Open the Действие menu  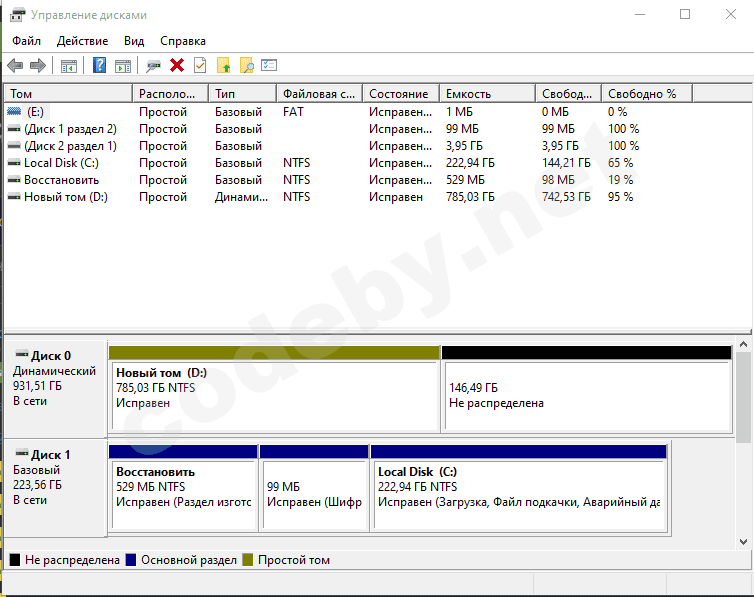(82, 41)
